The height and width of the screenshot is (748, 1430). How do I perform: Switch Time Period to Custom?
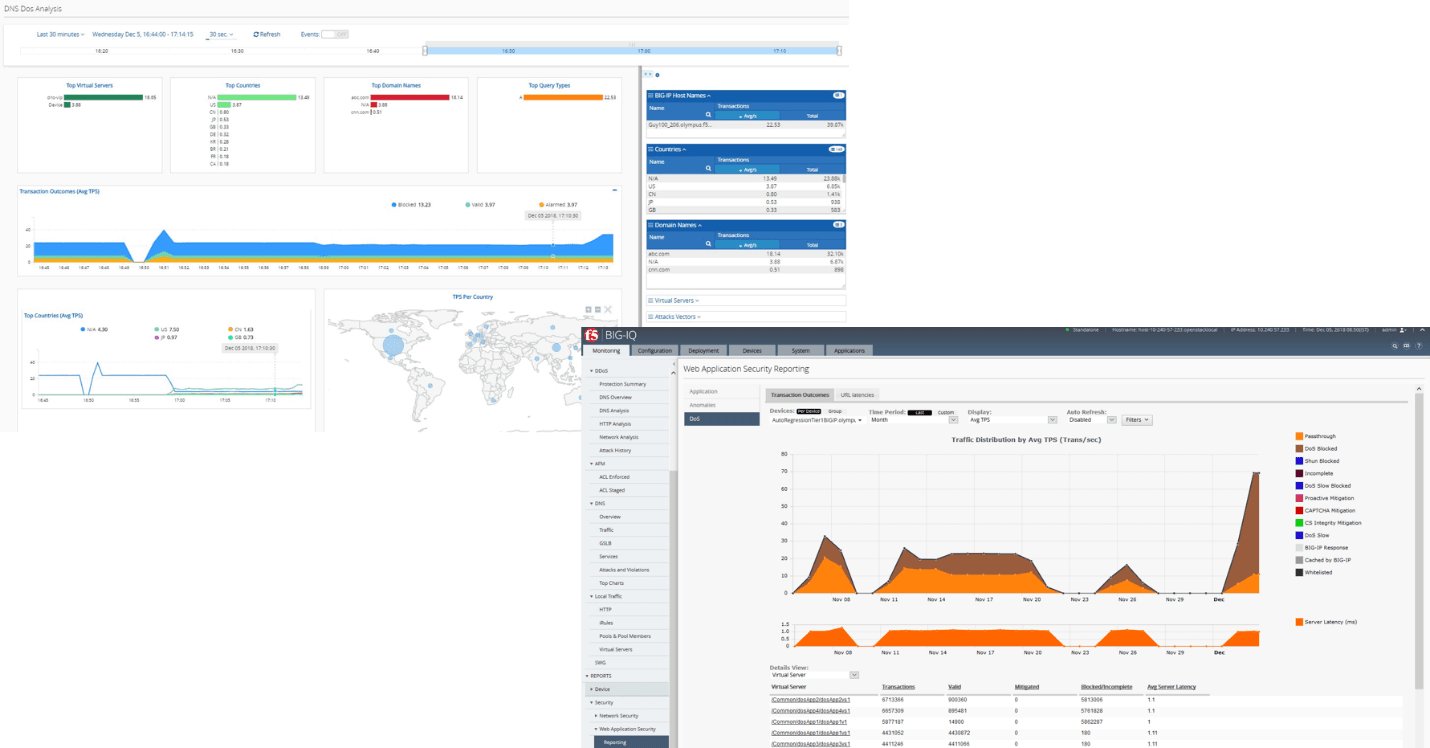click(948, 412)
